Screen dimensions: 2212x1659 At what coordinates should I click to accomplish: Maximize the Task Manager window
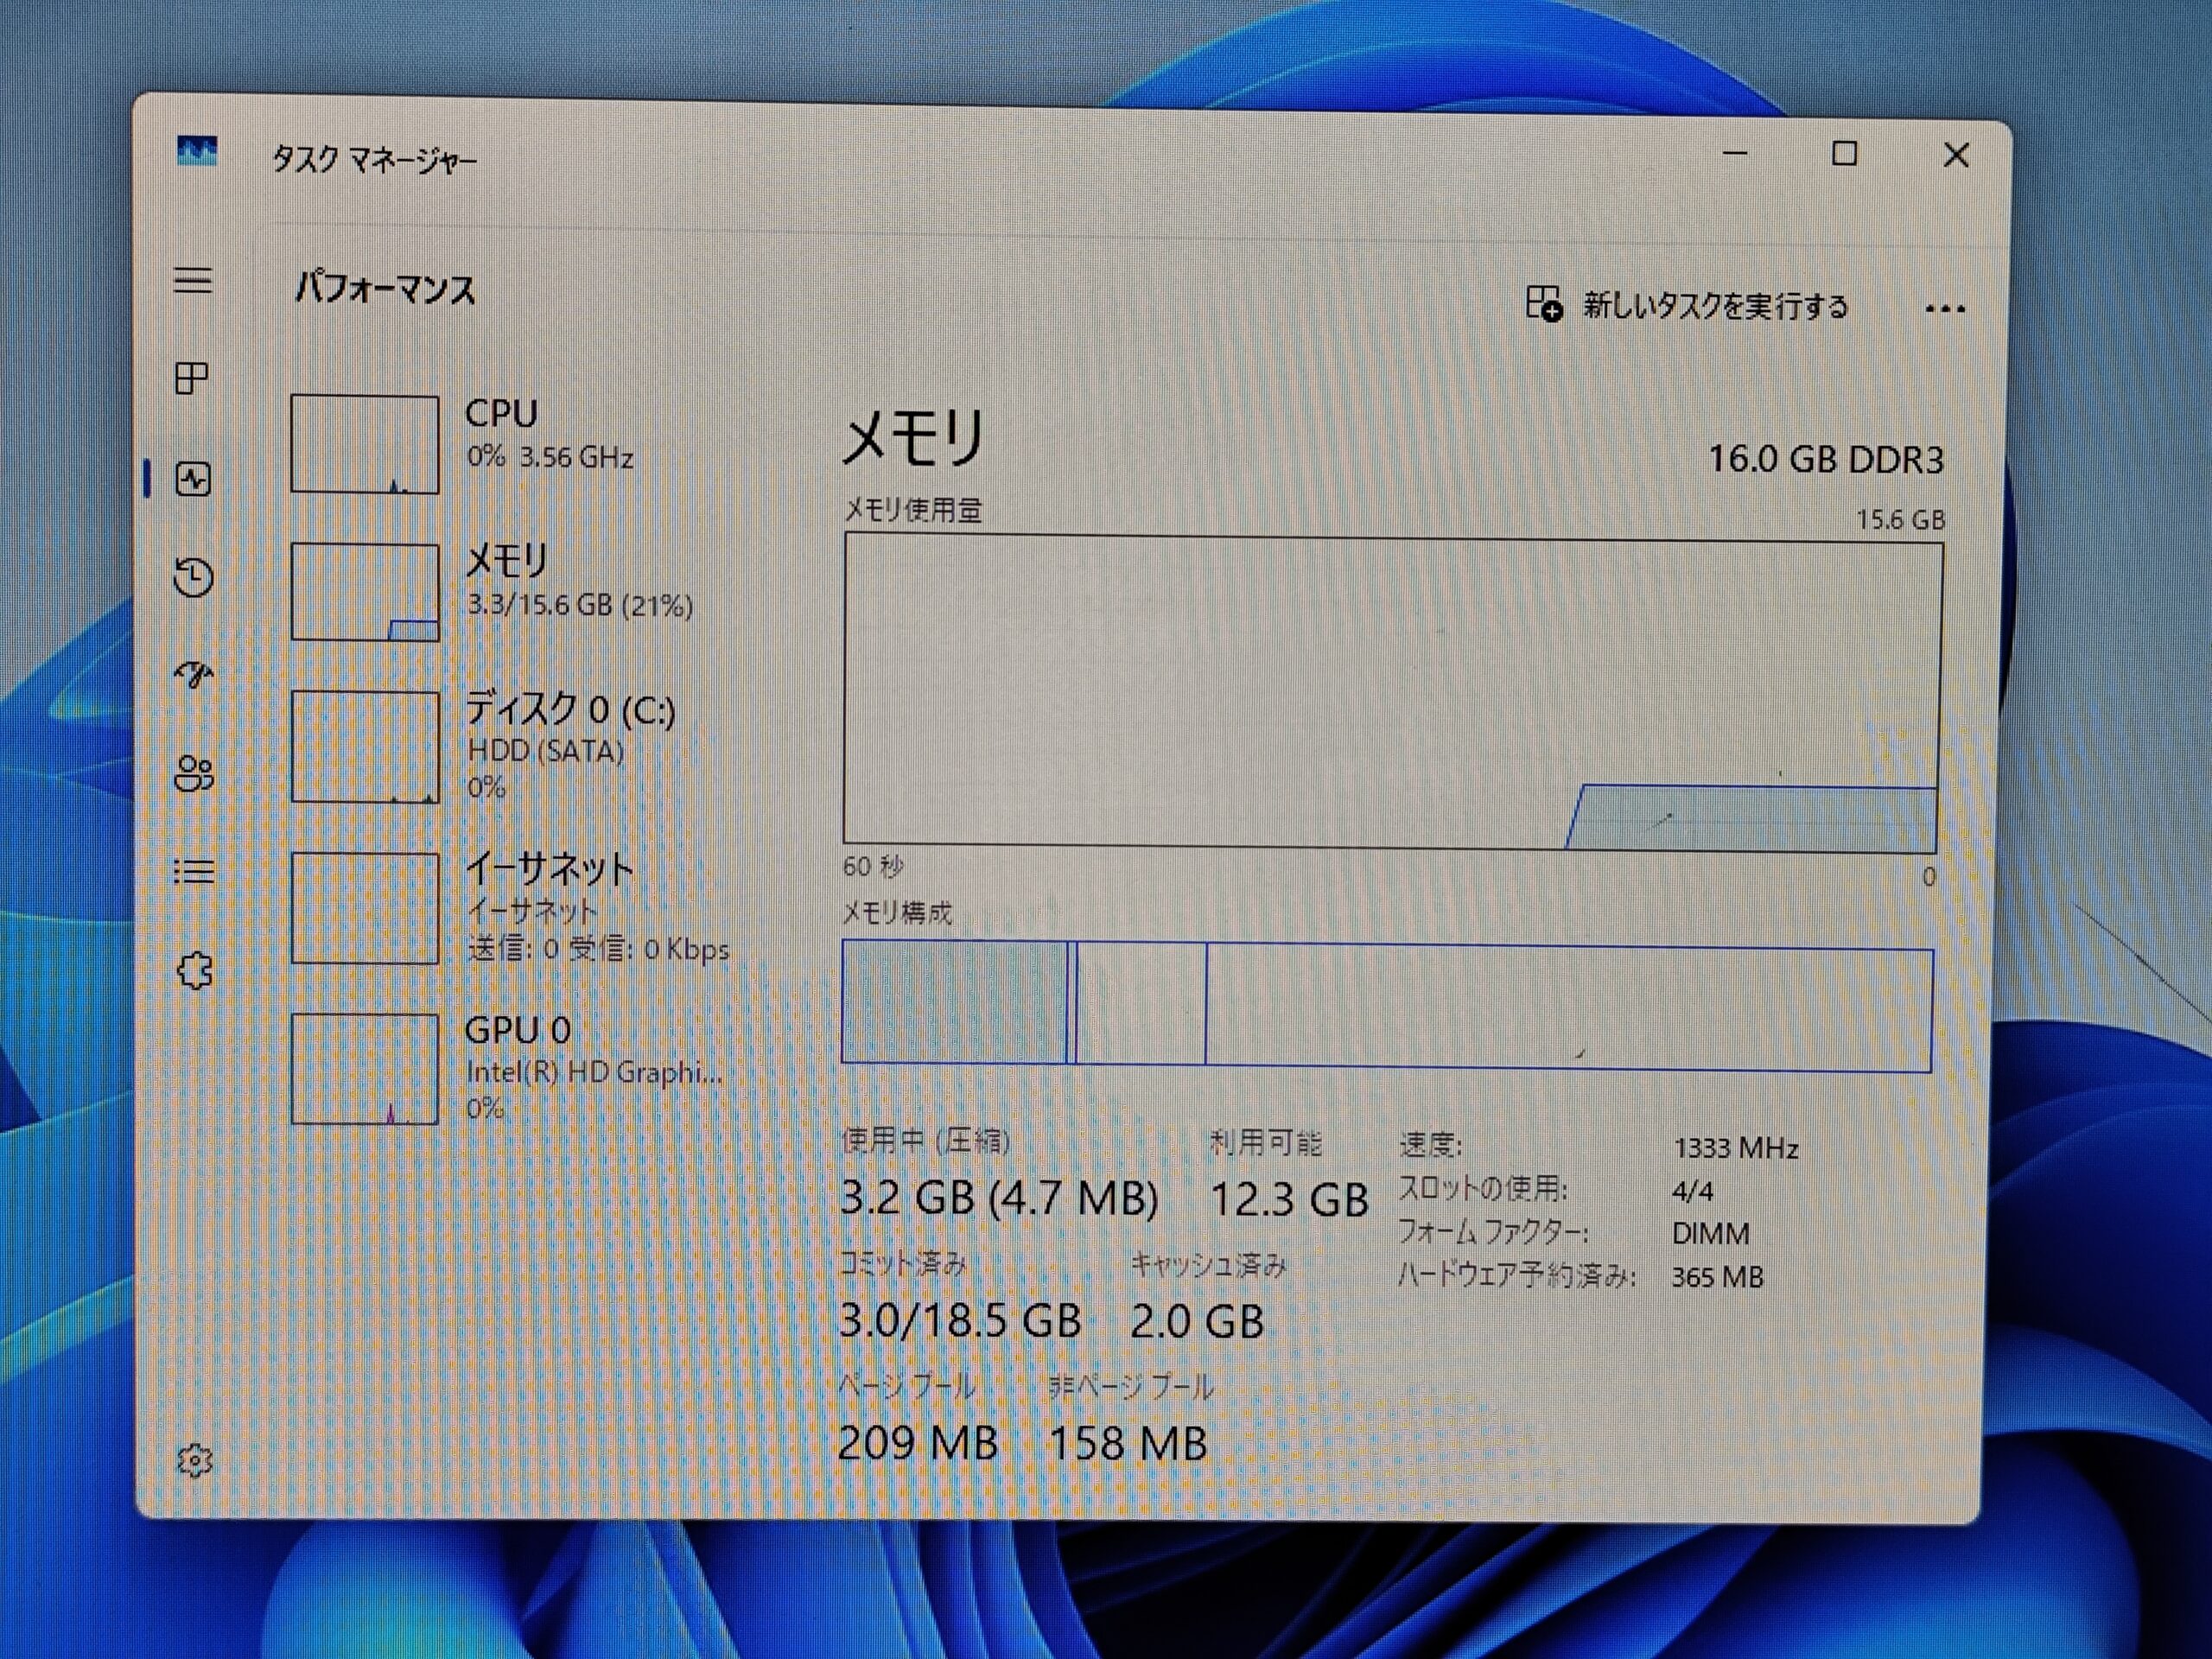pyautogui.click(x=1844, y=154)
